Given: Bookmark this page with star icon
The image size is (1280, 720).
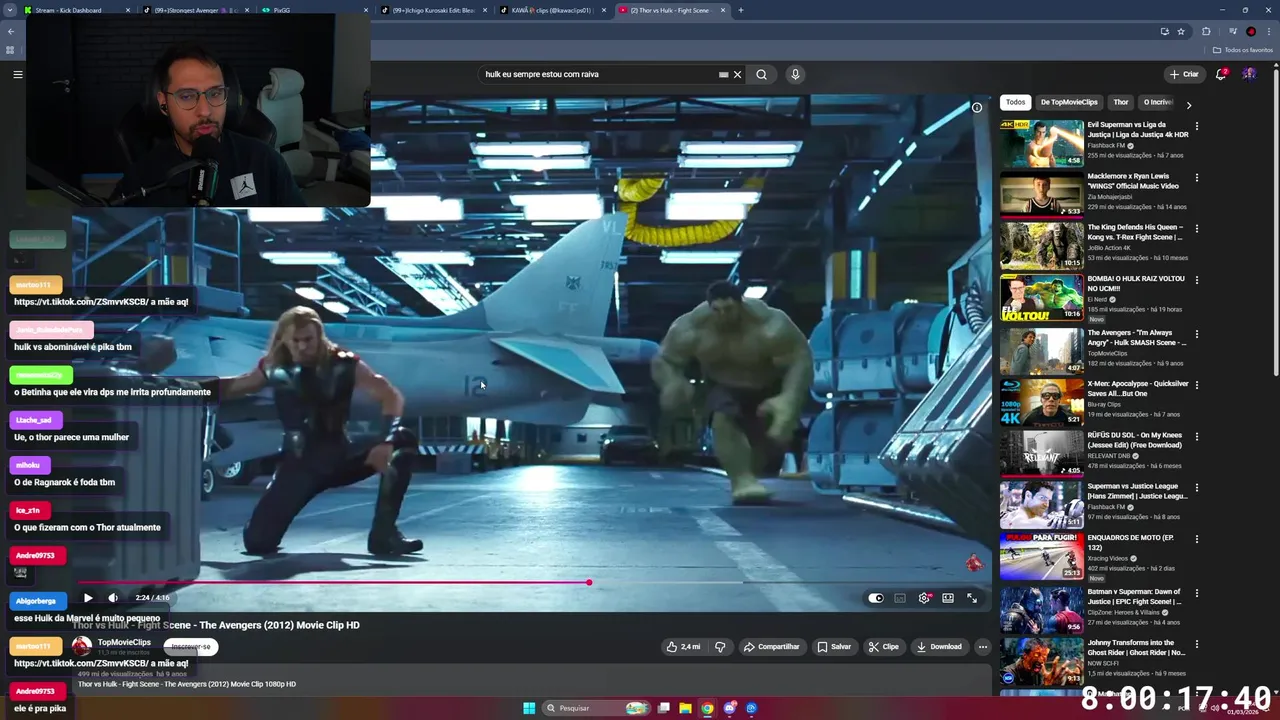Looking at the screenshot, I should point(1181,31).
